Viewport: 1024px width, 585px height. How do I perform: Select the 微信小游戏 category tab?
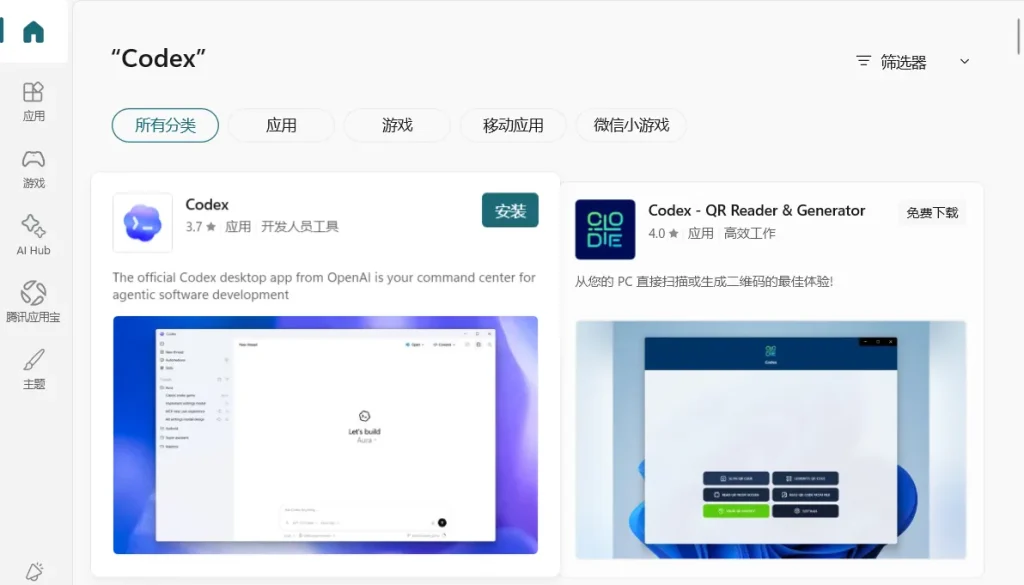point(631,125)
